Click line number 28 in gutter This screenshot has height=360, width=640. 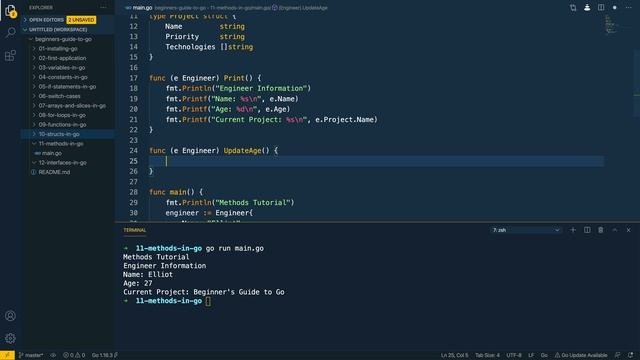click(133, 192)
